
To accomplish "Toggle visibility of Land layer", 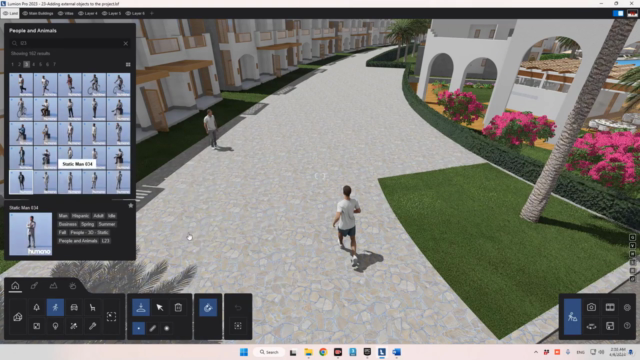I will pyautogui.click(x=5, y=13).
